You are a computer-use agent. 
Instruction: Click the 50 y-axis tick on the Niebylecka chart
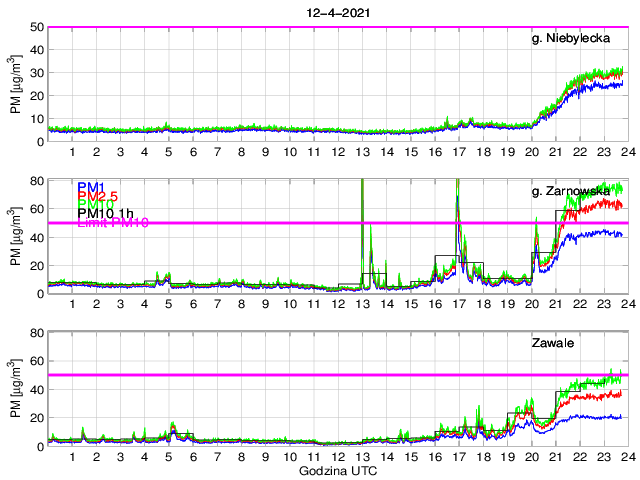click(33, 27)
